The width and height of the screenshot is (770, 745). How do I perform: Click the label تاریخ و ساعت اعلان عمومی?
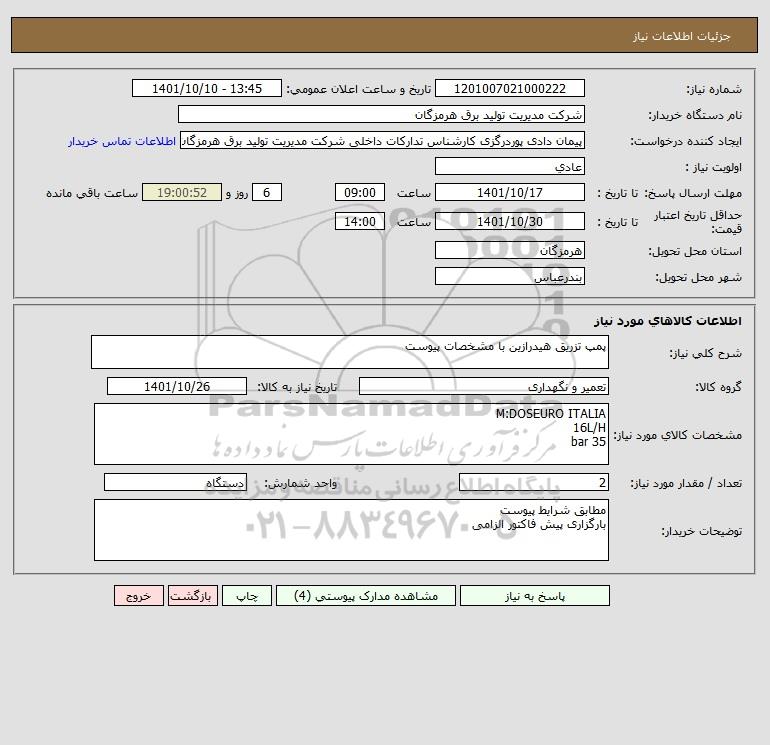[358, 89]
